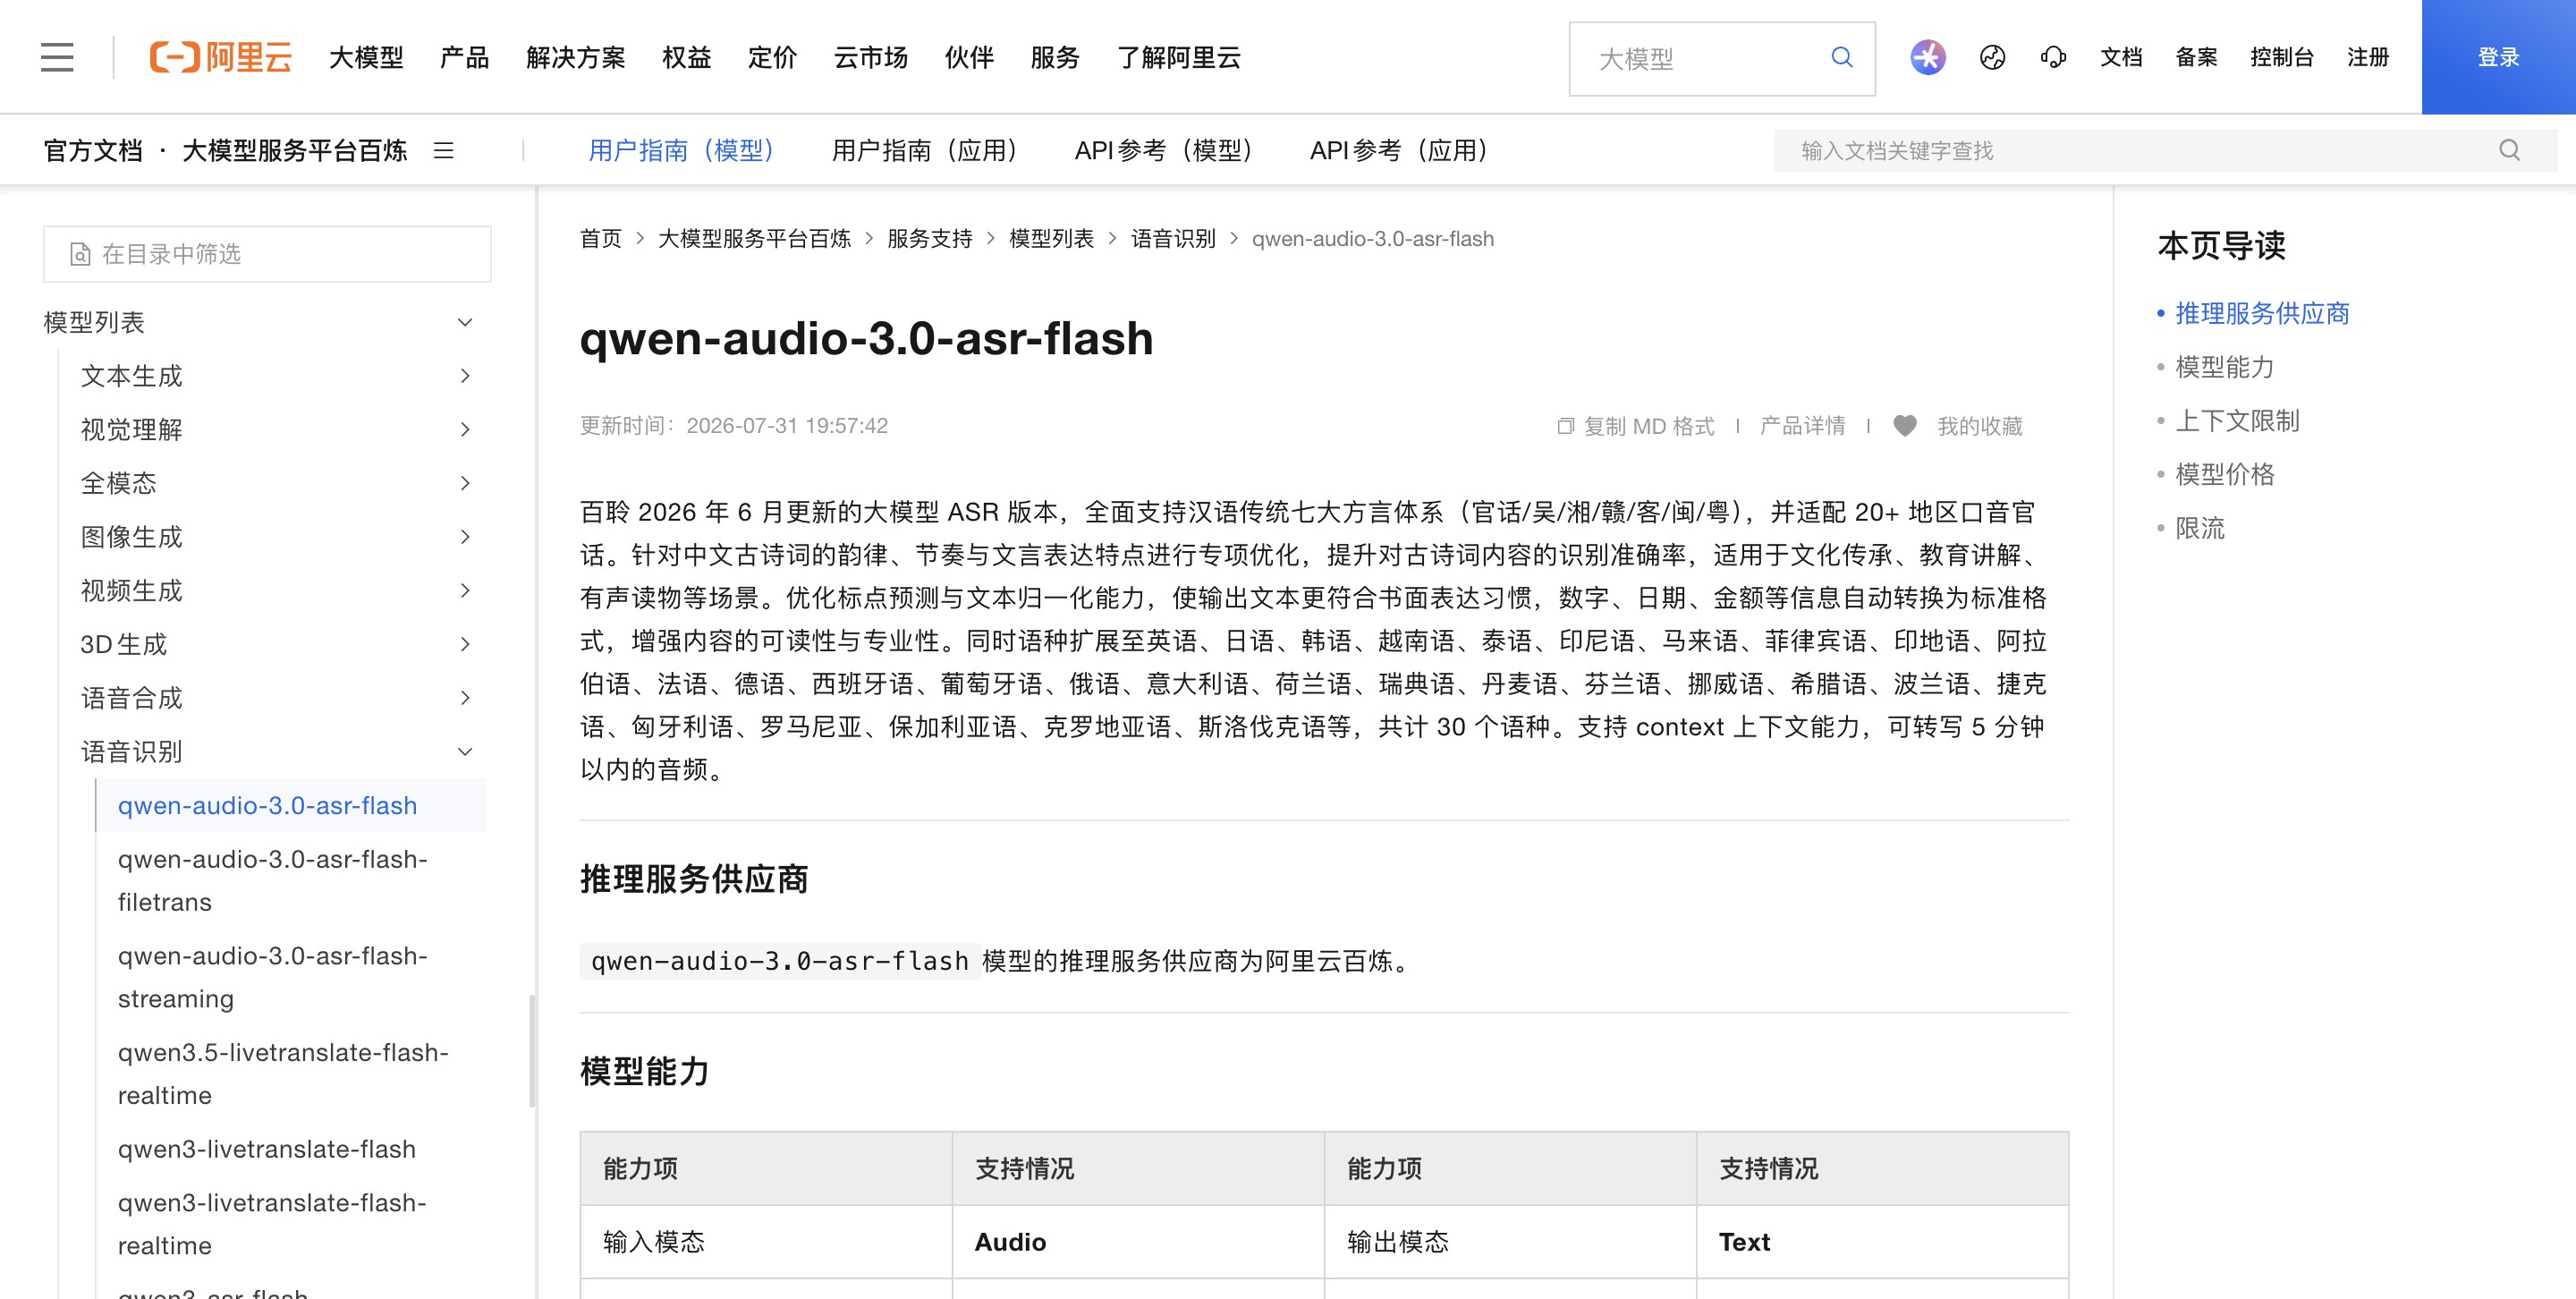Open the 权益 top menu
2576x1299 pixels.
pyautogui.click(x=686, y=58)
